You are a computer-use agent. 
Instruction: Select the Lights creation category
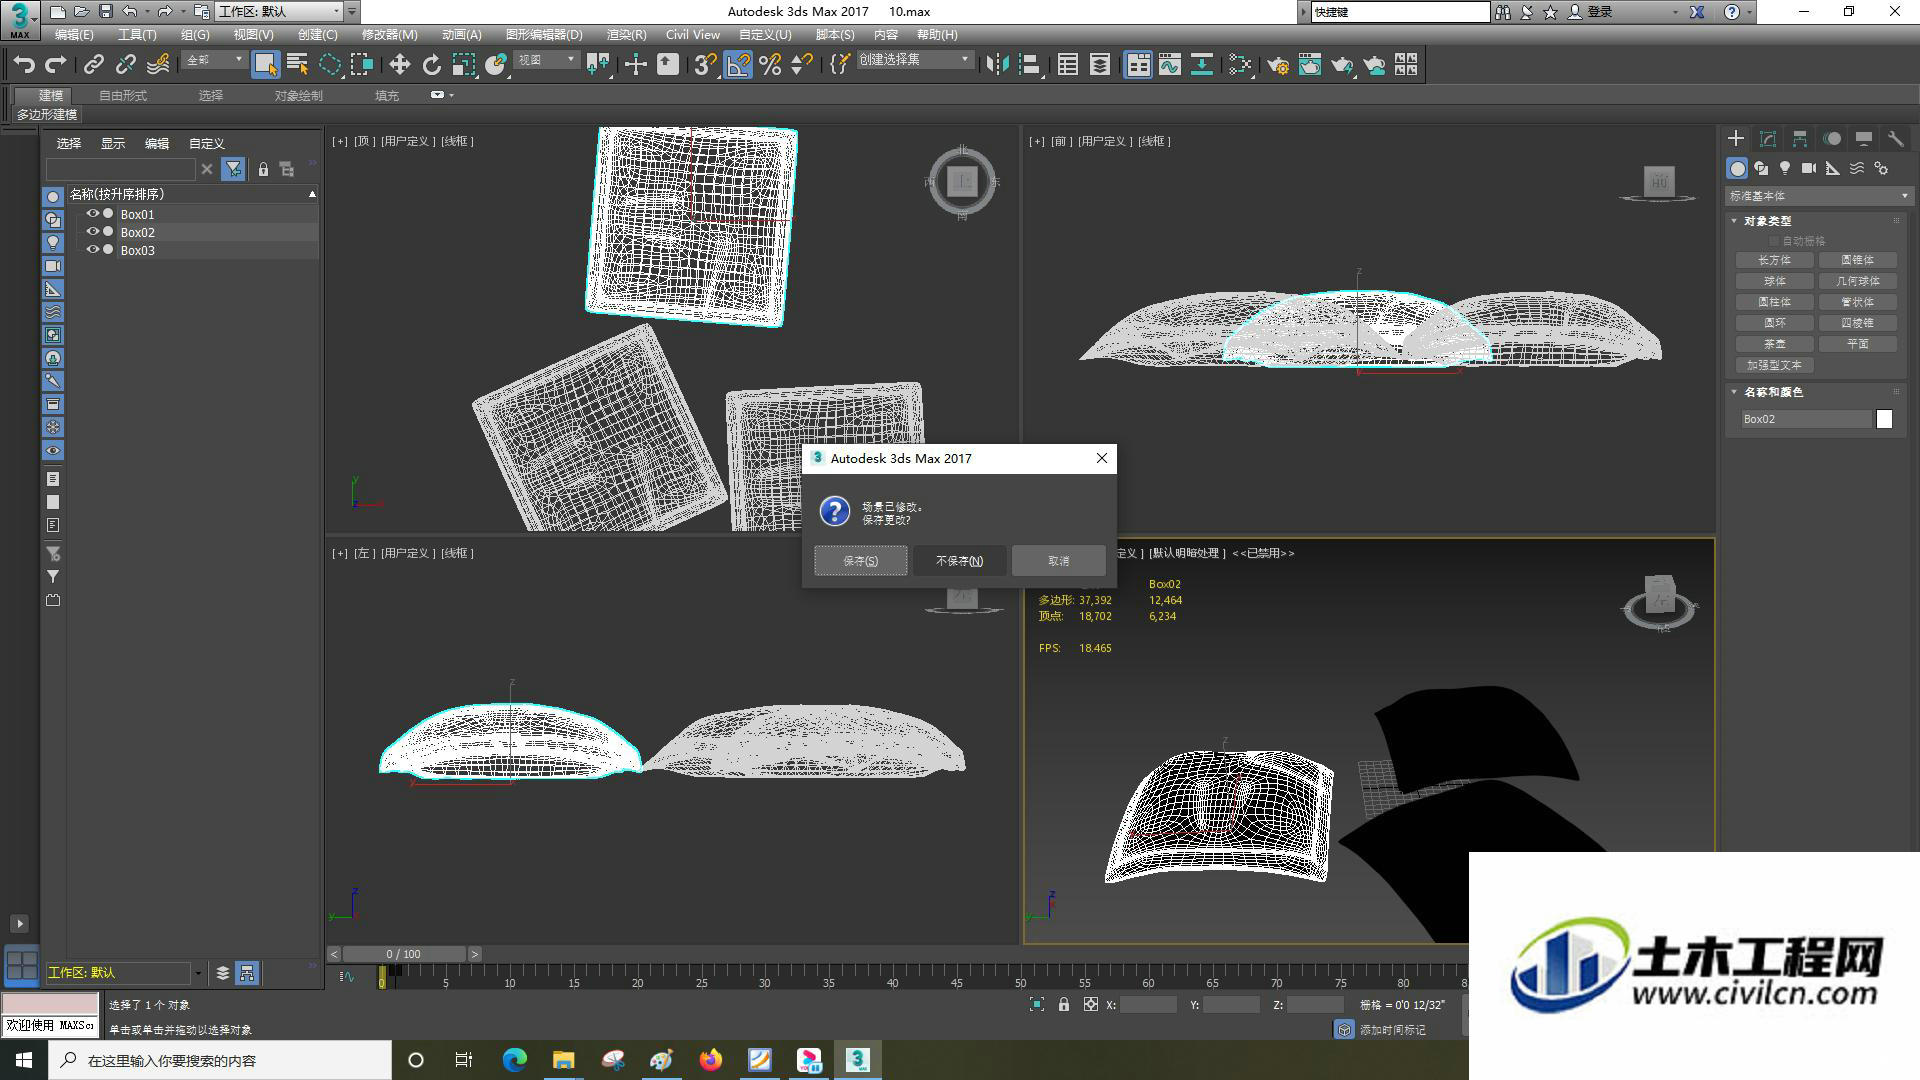[1785, 169]
